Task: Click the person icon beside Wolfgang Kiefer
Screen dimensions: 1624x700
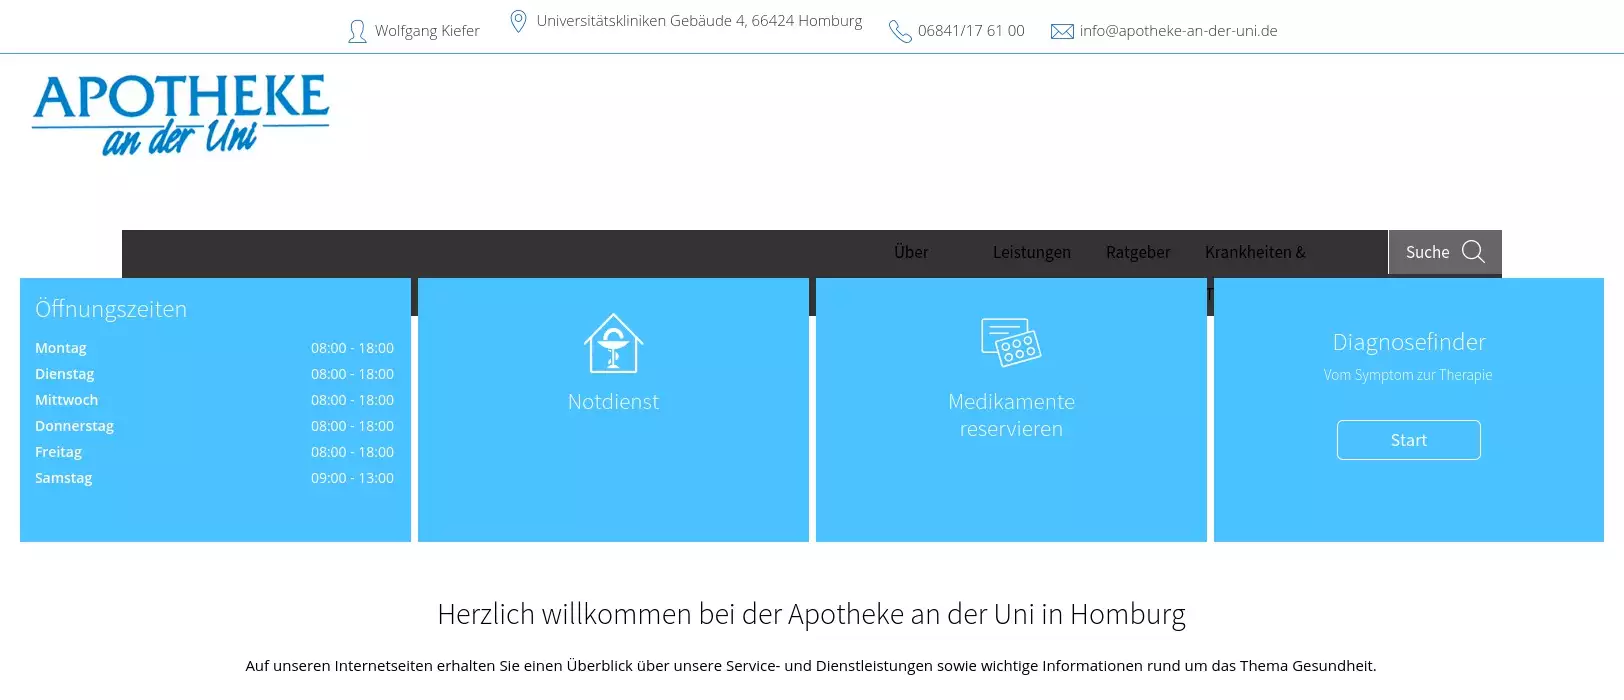Action: [357, 32]
